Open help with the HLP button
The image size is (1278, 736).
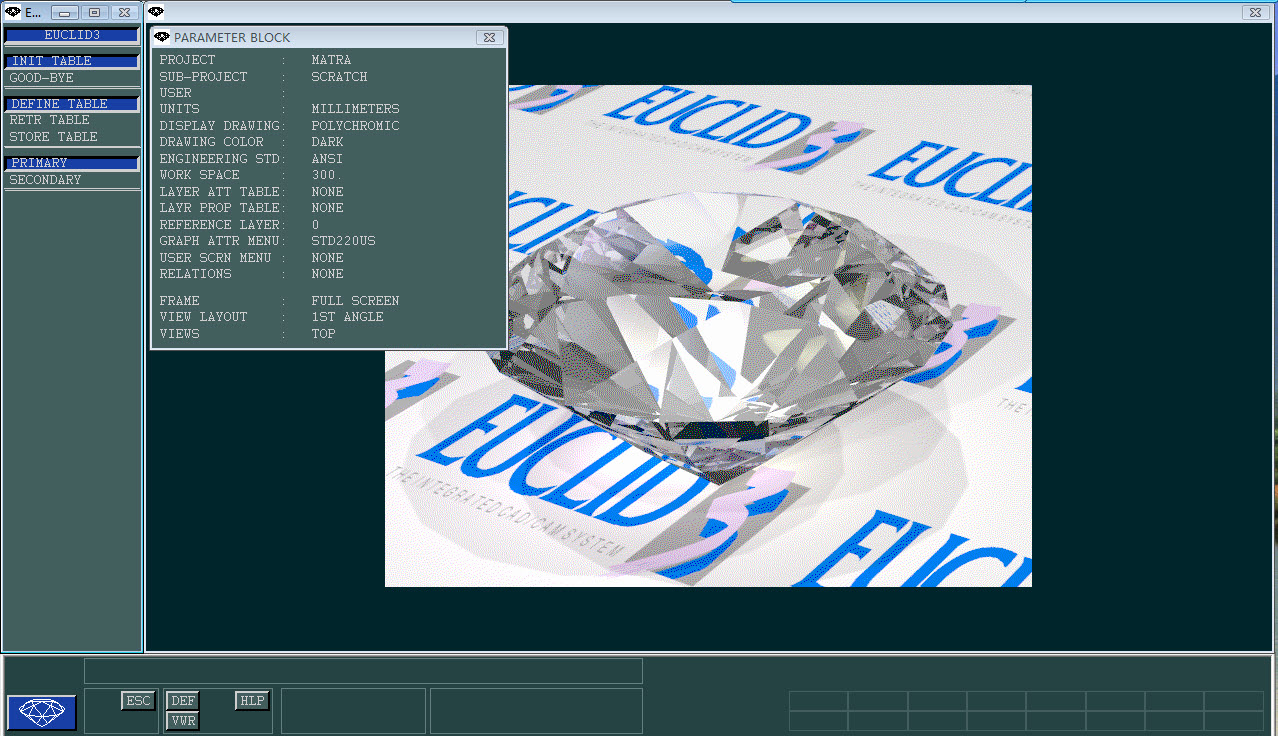coord(252,701)
